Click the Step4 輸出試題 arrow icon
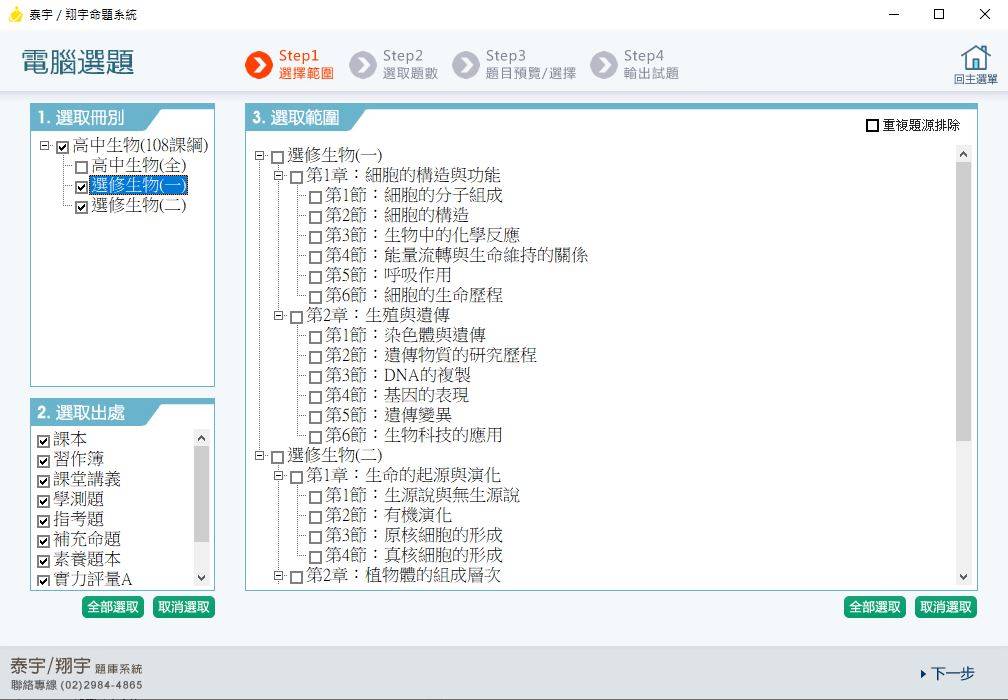This screenshot has height=700, width=1008. click(604, 65)
